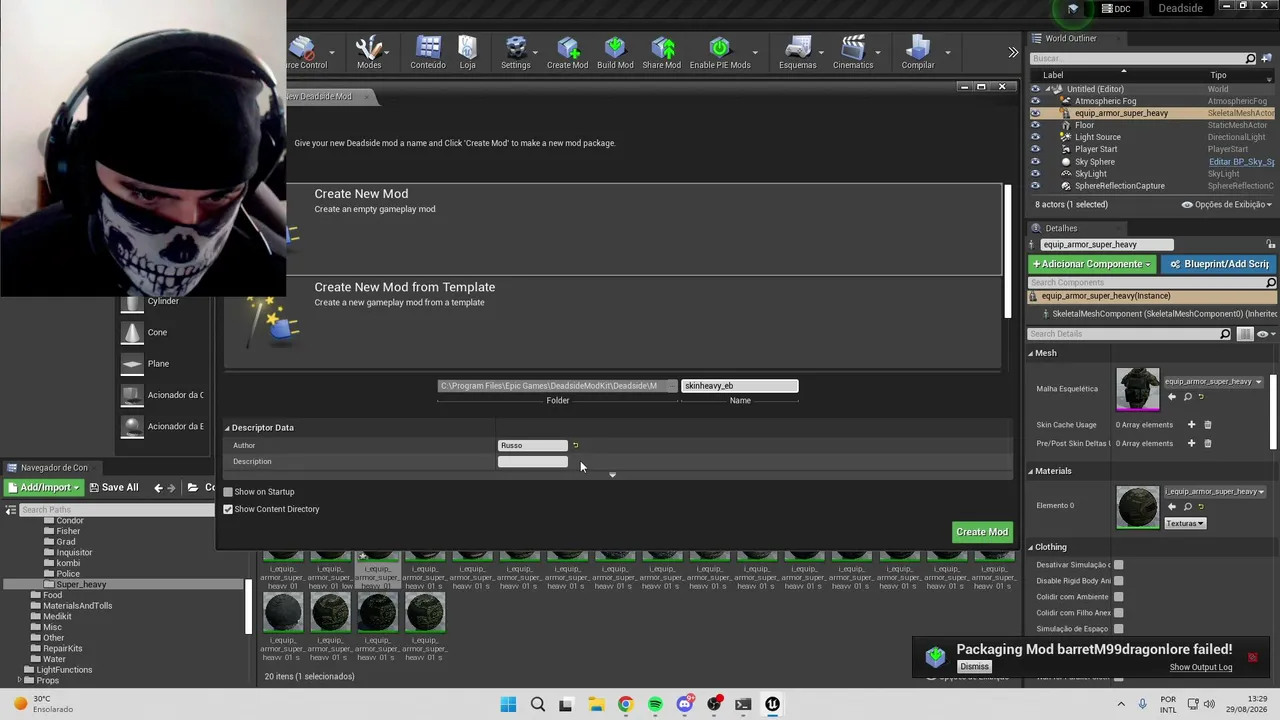Click the Create Mod button in dialog
Screen dimensions: 1280x720
click(x=982, y=532)
